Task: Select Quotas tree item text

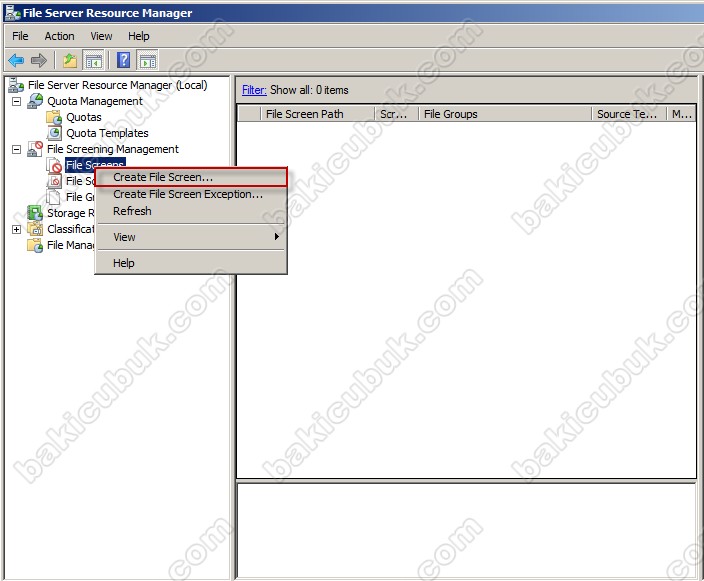Action: click(84, 117)
